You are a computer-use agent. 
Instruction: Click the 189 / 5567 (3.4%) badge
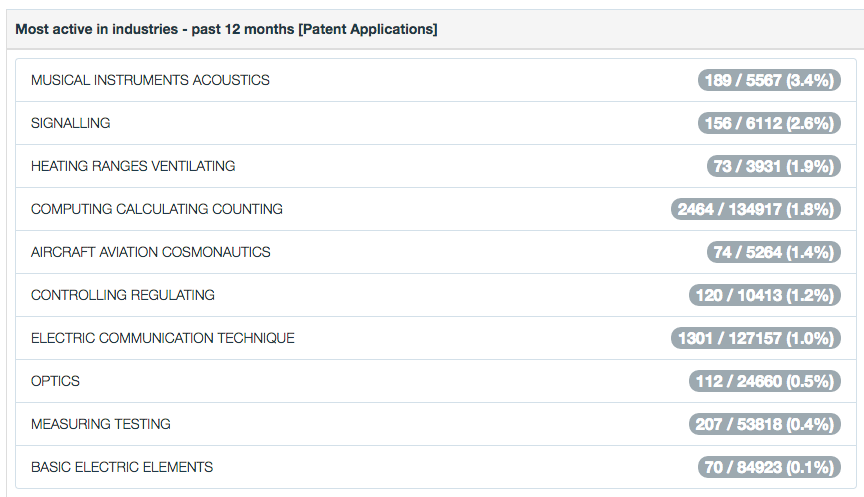click(x=768, y=80)
